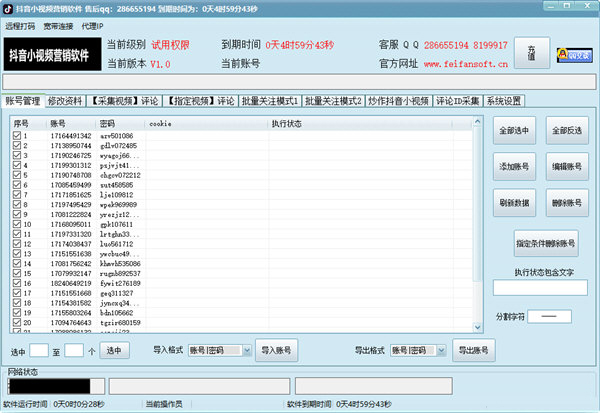Click the cookie column header

click(x=160, y=124)
